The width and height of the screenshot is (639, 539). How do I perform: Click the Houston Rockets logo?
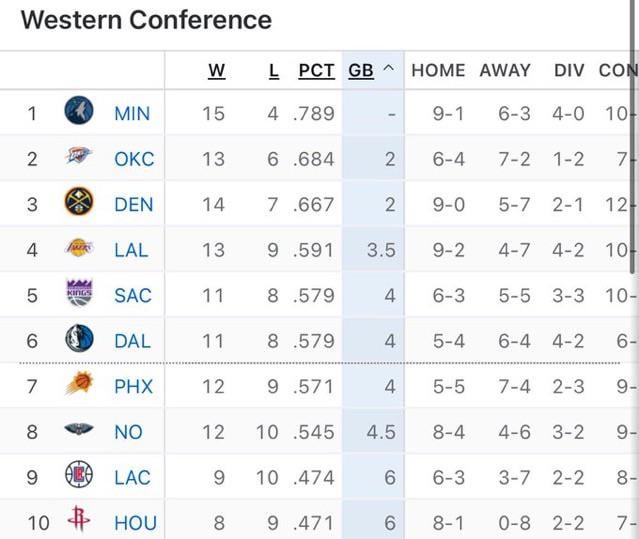[79, 521]
